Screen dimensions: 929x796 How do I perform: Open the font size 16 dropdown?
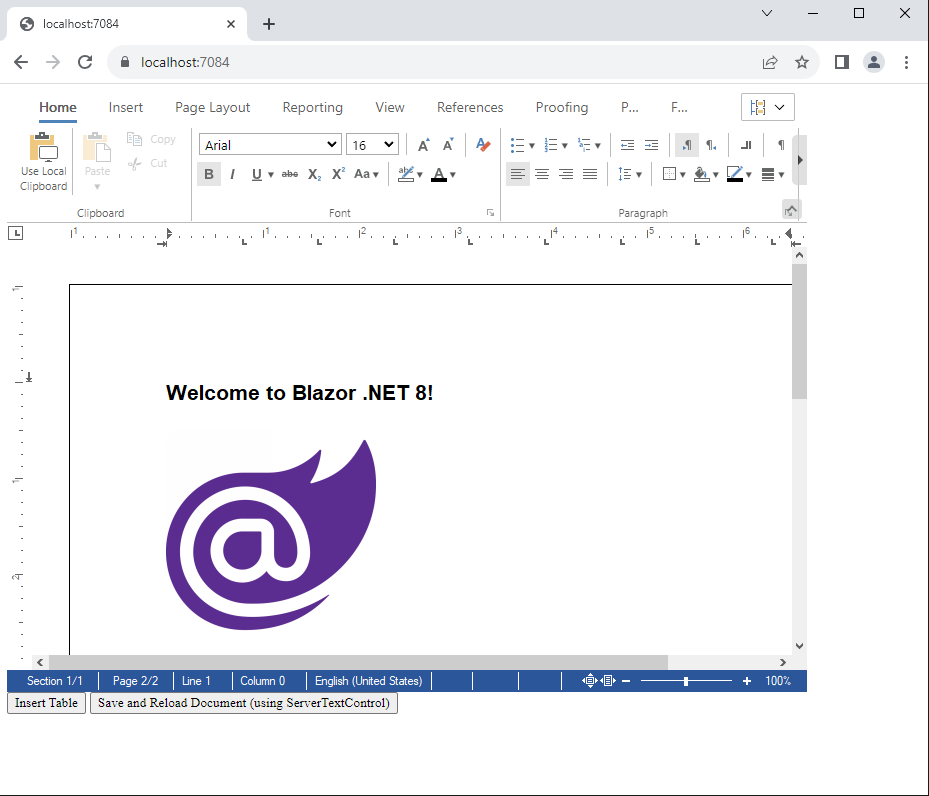click(x=372, y=145)
